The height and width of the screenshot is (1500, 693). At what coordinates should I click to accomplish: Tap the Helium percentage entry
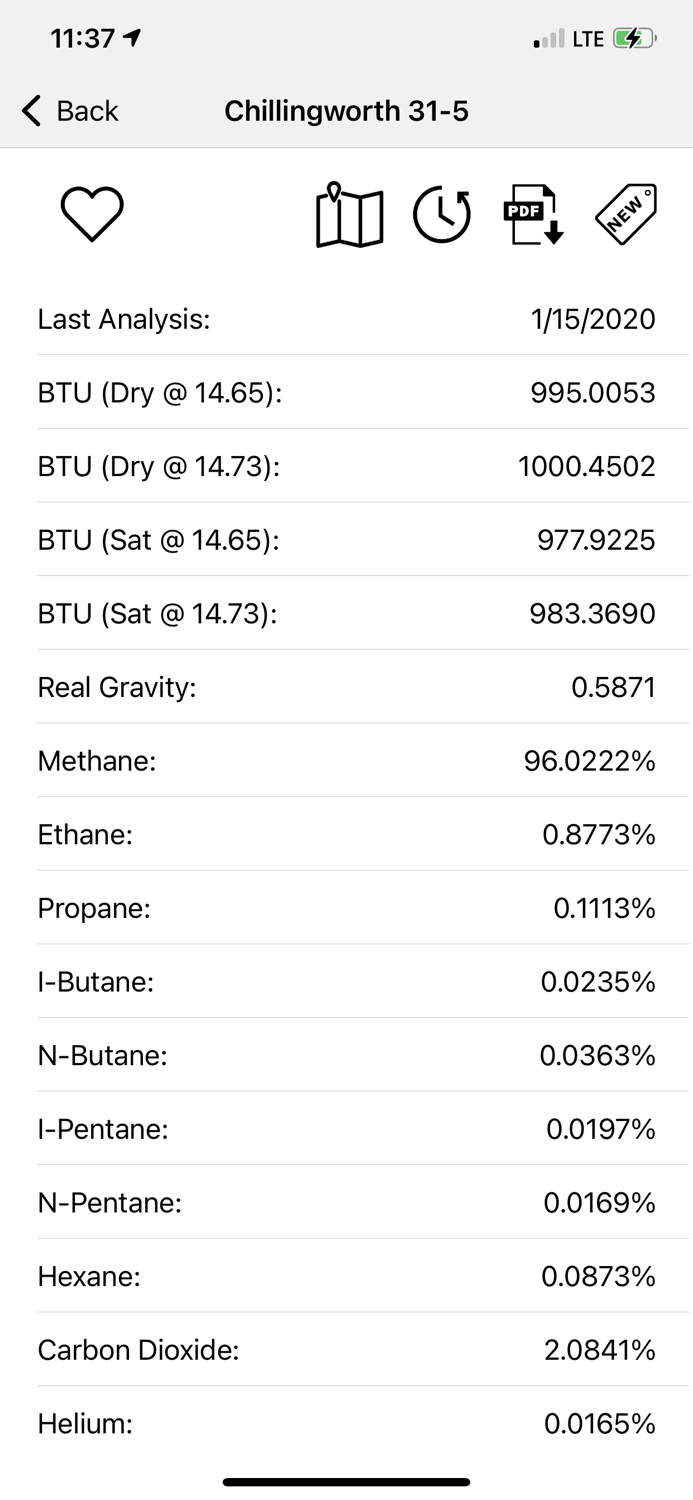(x=346, y=1423)
